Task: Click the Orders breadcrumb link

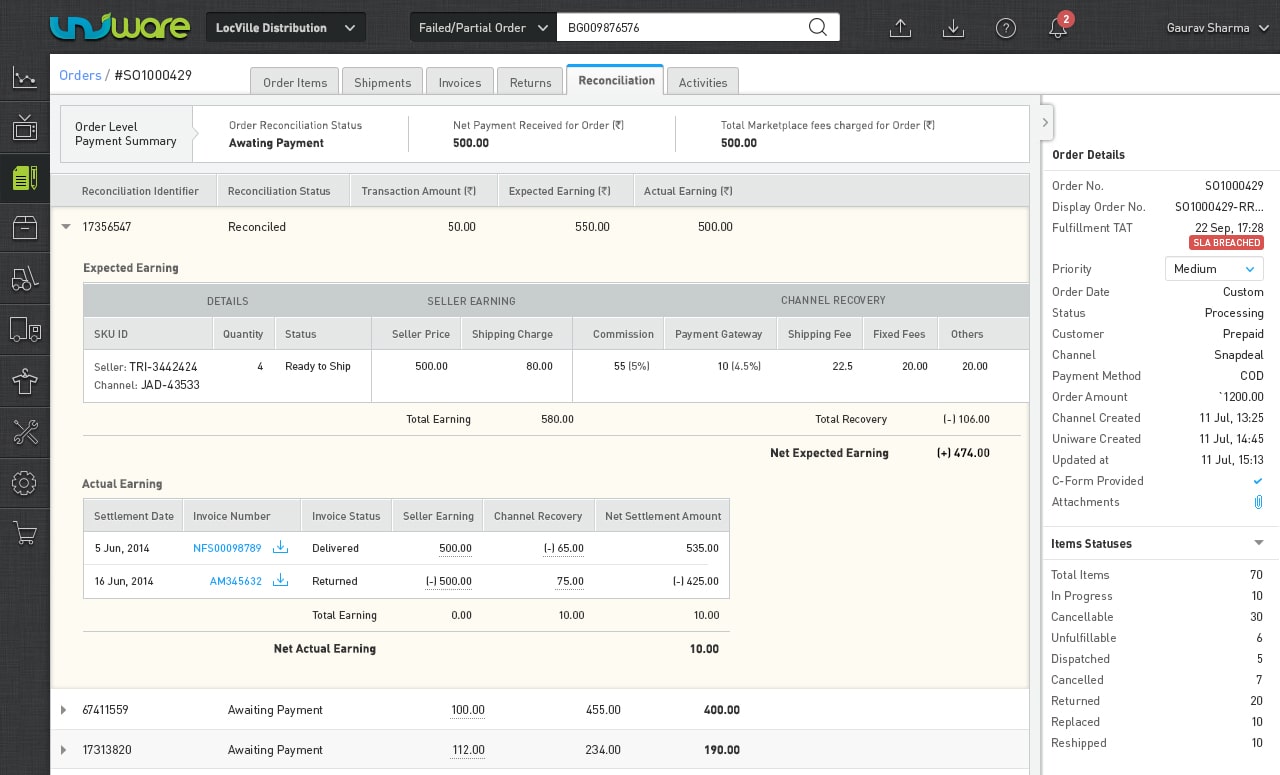Action: pos(80,75)
